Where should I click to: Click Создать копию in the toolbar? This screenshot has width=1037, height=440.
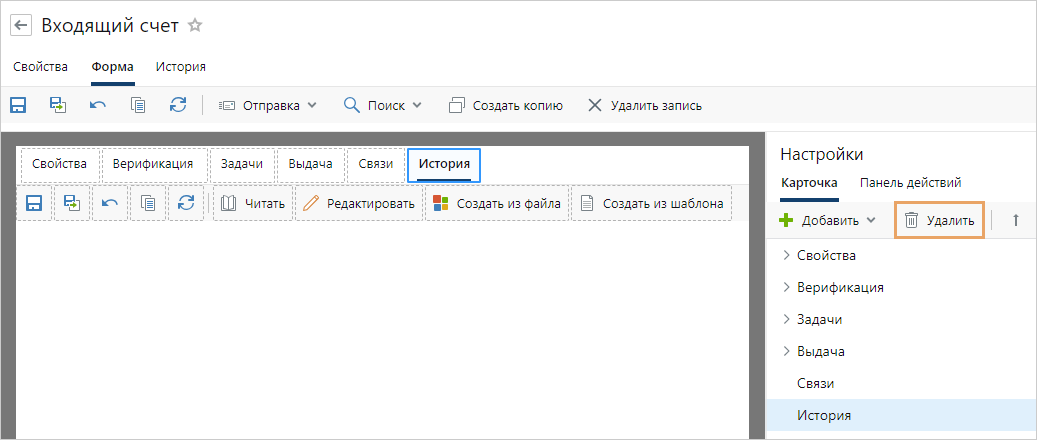[506, 105]
